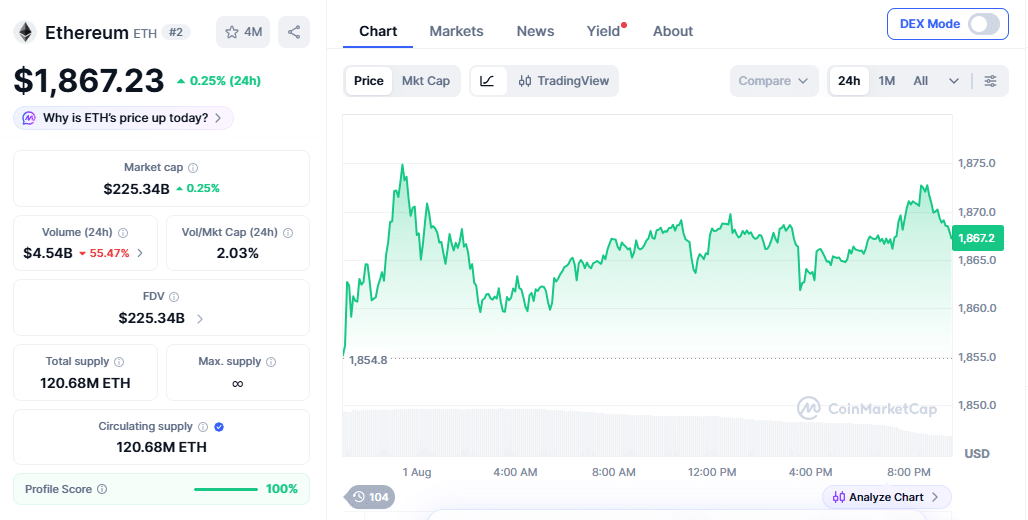This screenshot has height=520, width=1028.
Task: Toggle DEX Mode switch
Action: click(984, 24)
